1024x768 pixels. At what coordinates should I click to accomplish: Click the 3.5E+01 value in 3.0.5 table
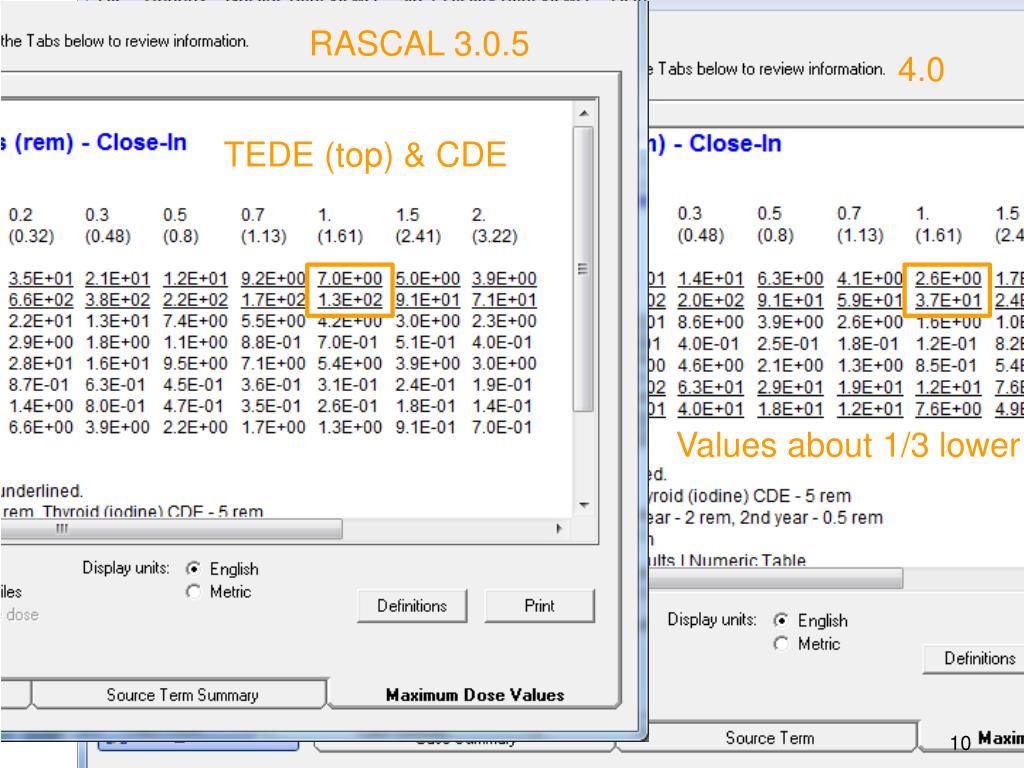coord(40,279)
